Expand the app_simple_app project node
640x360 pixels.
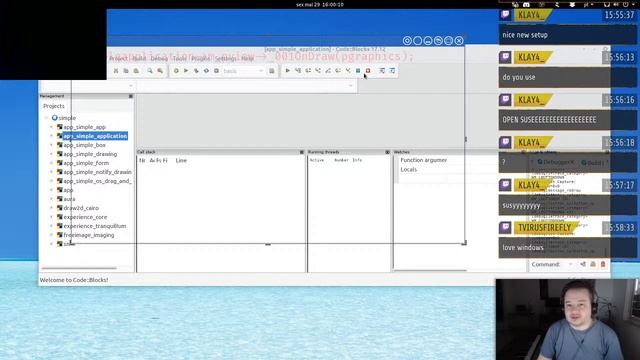point(51,127)
